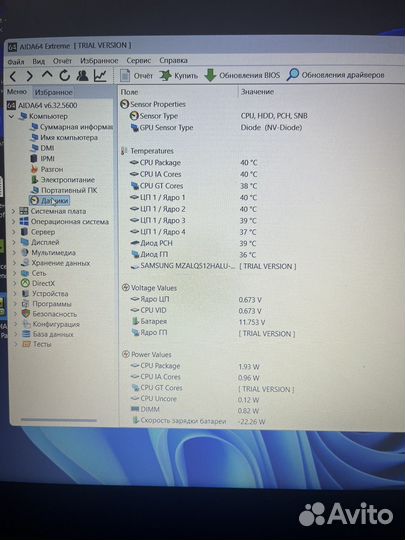Select the ЦП 1 / Ядро 4 row

point(194,232)
